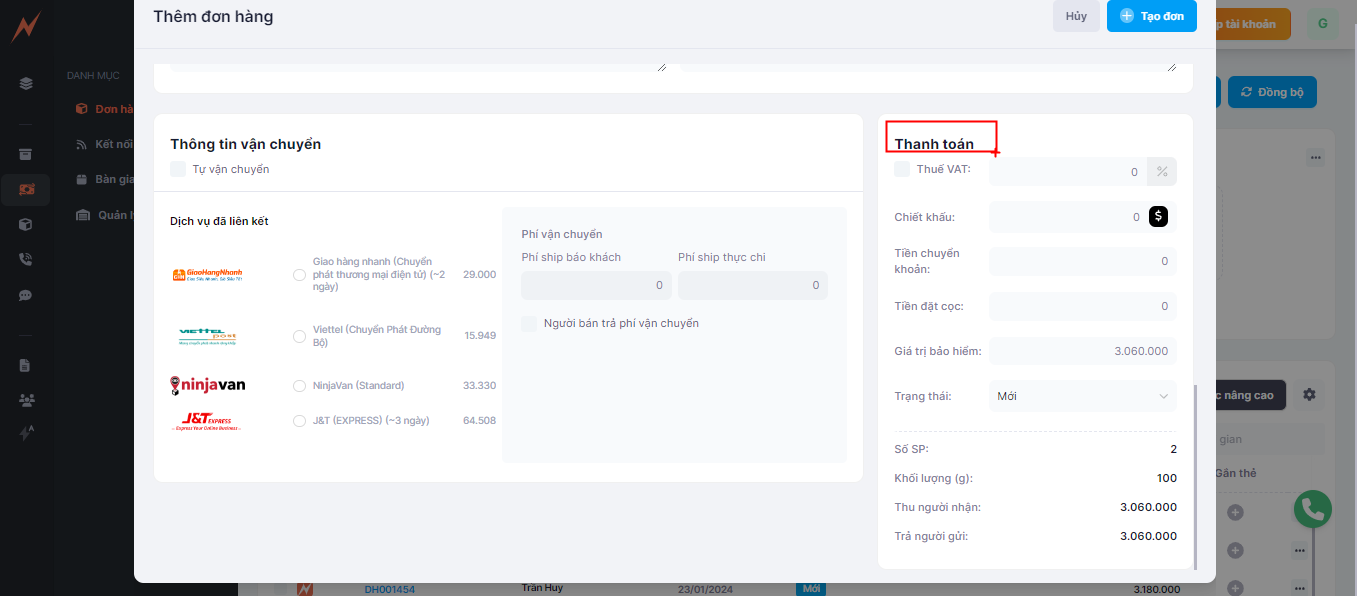Click the green phone call floating button
The image size is (1357, 596).
pyautogui.click(x=1312, y=510)
